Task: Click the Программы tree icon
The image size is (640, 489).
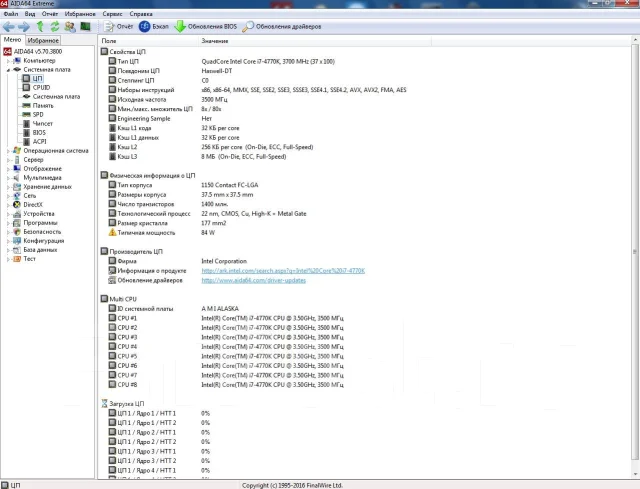Action: [17, 222]
